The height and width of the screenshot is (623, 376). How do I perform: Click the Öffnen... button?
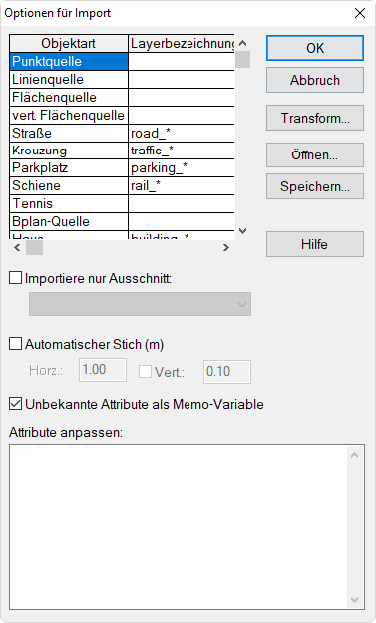coord(315,155)
